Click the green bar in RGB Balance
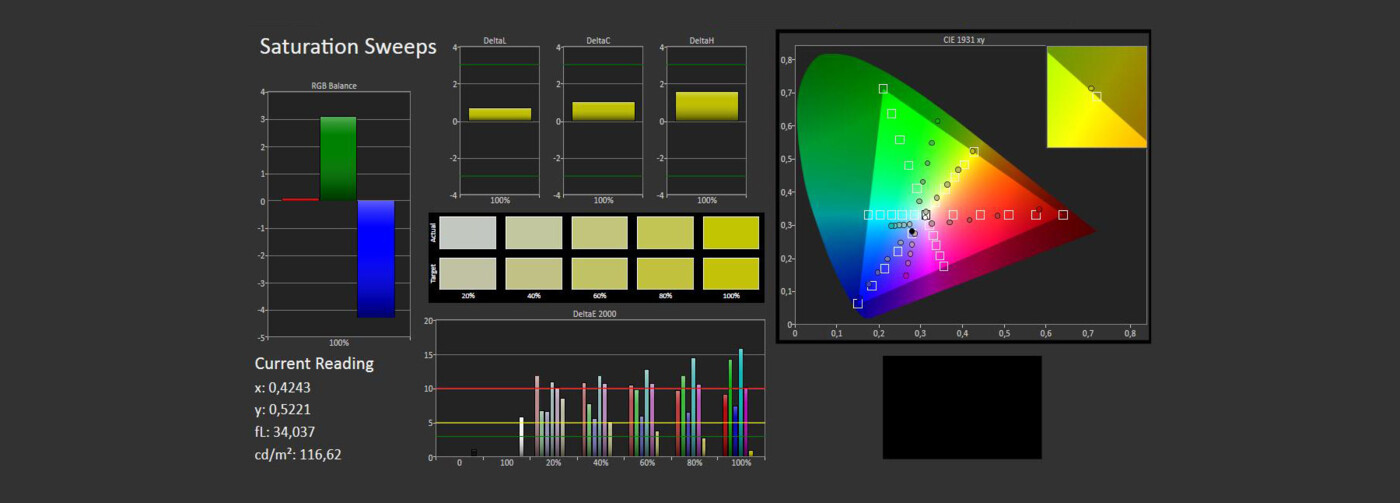Screen dimensions: 1400x503 [338, 158]
